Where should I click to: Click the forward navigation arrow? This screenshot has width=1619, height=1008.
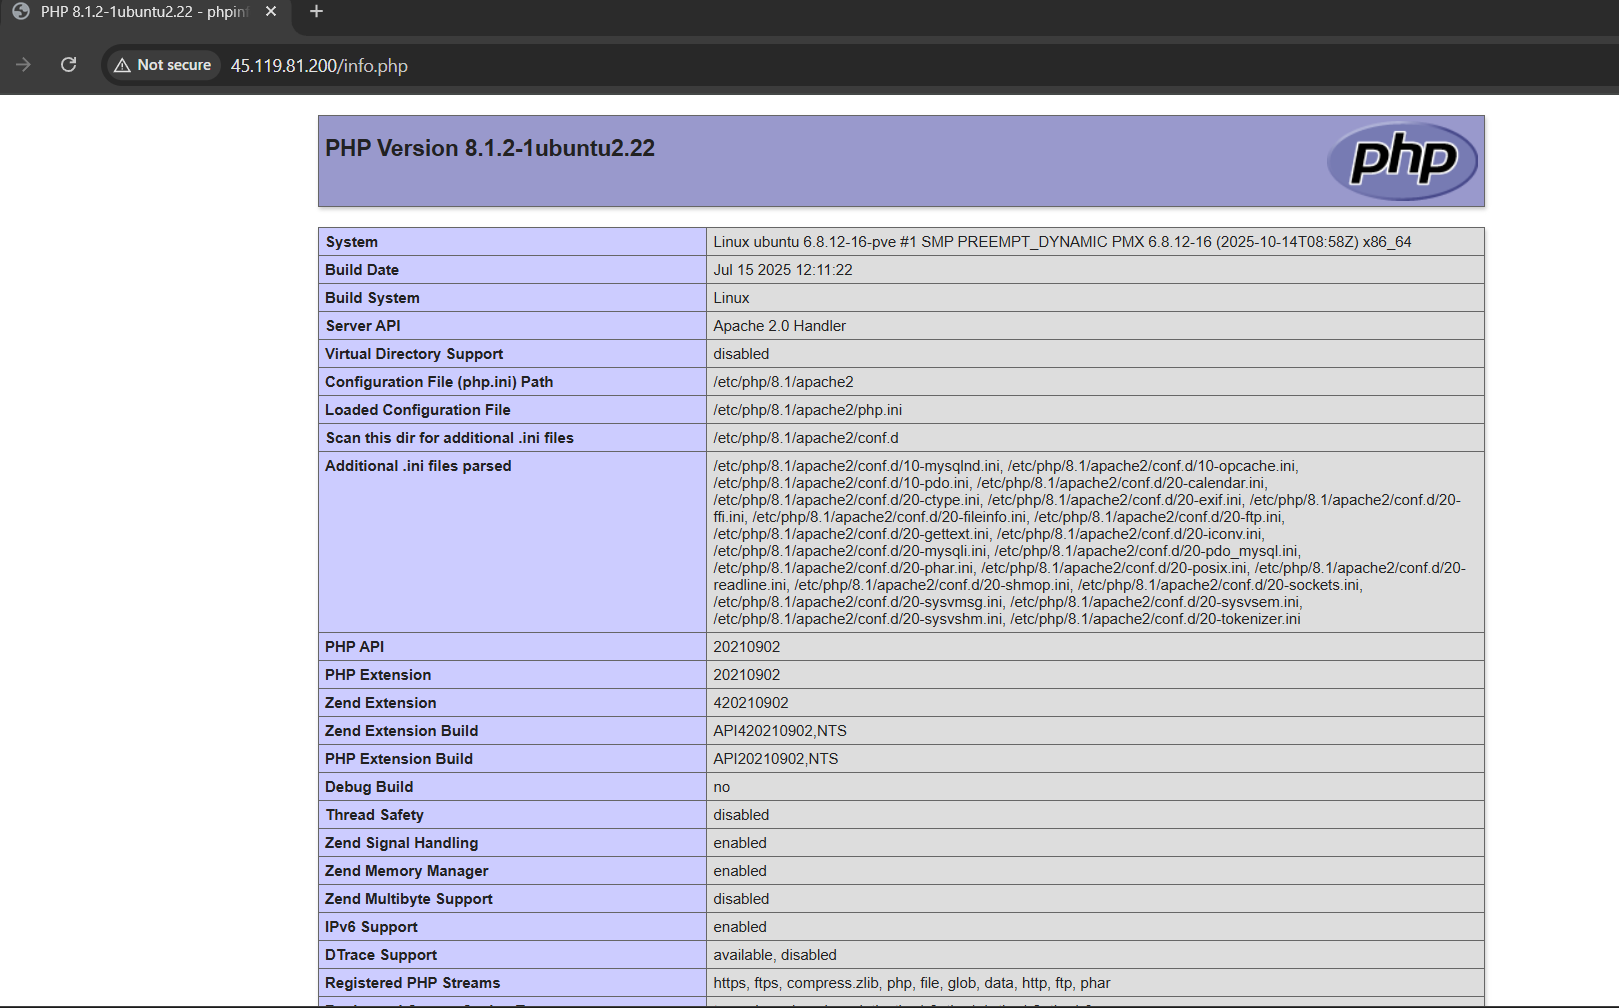coord(24,65)
